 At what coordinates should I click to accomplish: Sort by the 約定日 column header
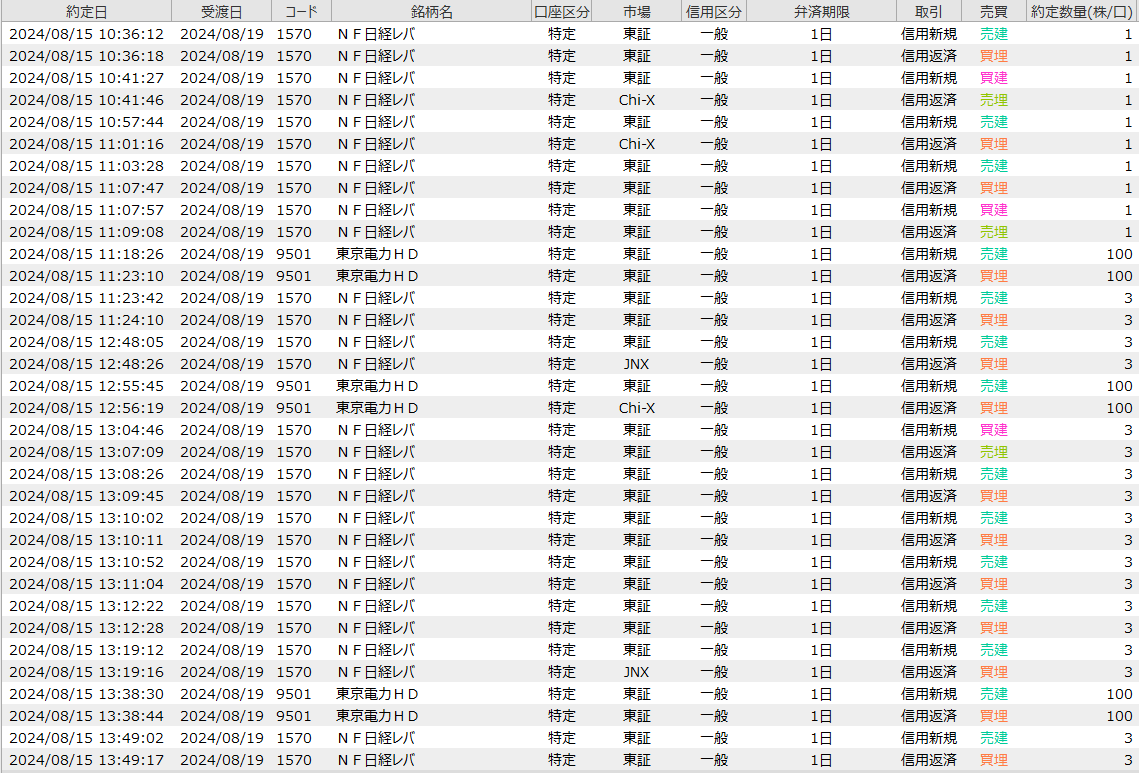86,11
